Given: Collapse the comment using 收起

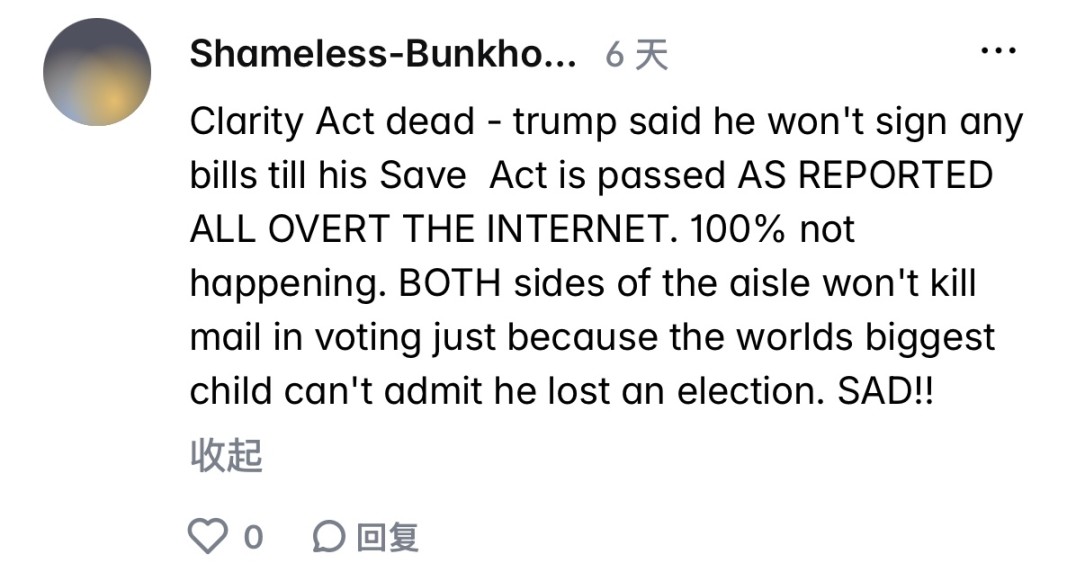Looking at the screenshot, I should [x=226, y=456].
